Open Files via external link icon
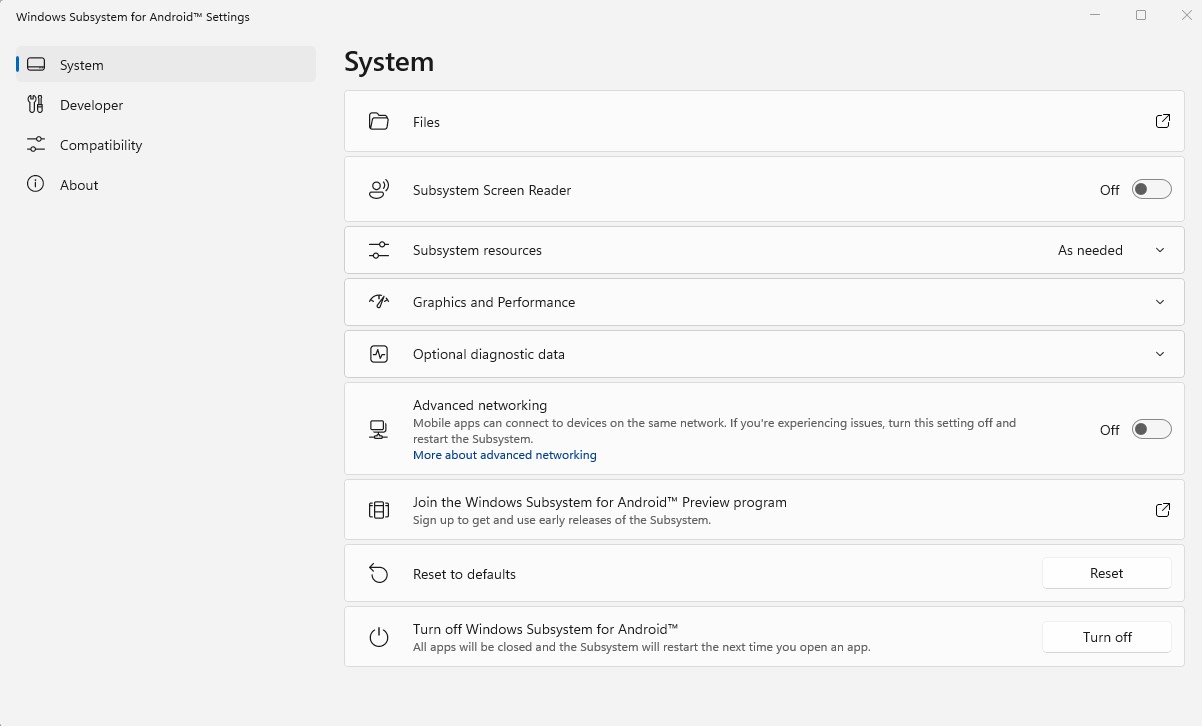The image size is (1202, 726). tap(1162, 121)
